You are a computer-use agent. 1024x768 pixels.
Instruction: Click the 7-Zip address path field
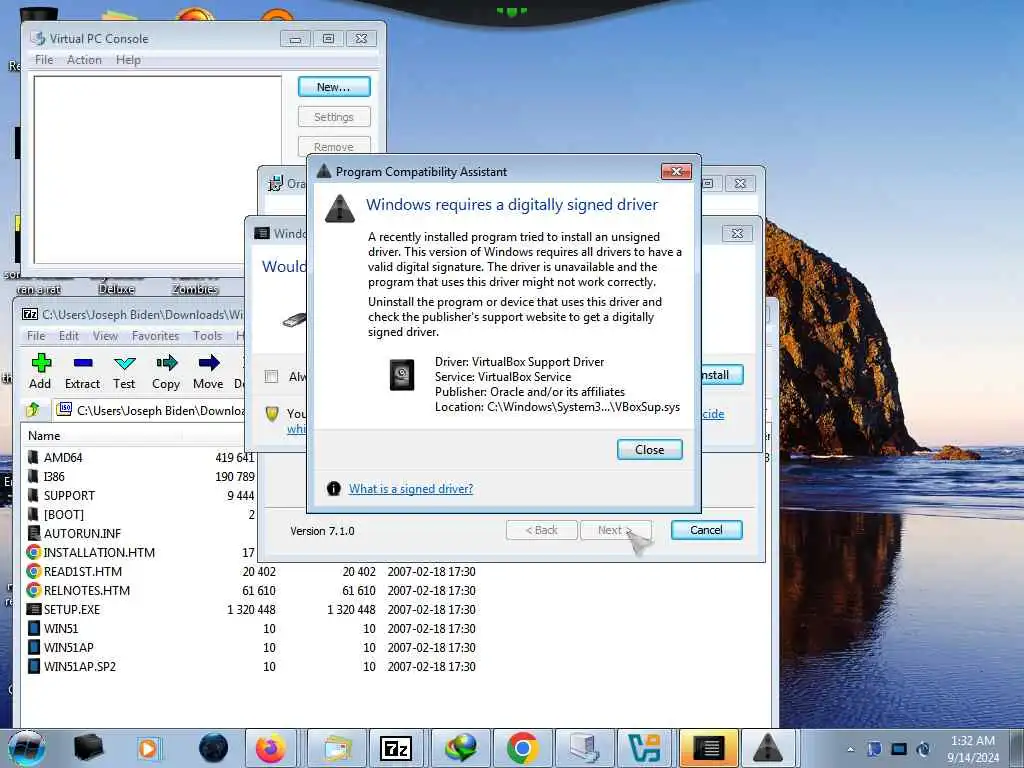click(x=150, y=410)
